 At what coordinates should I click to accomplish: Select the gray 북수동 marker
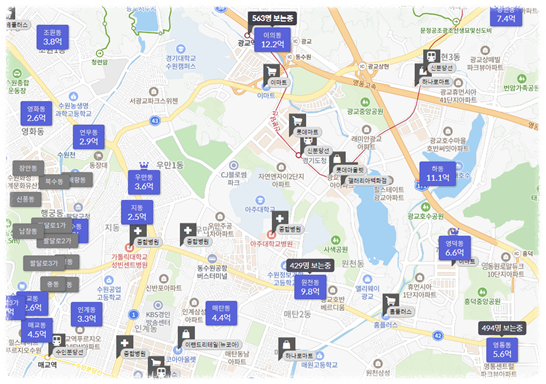[54, 182]
